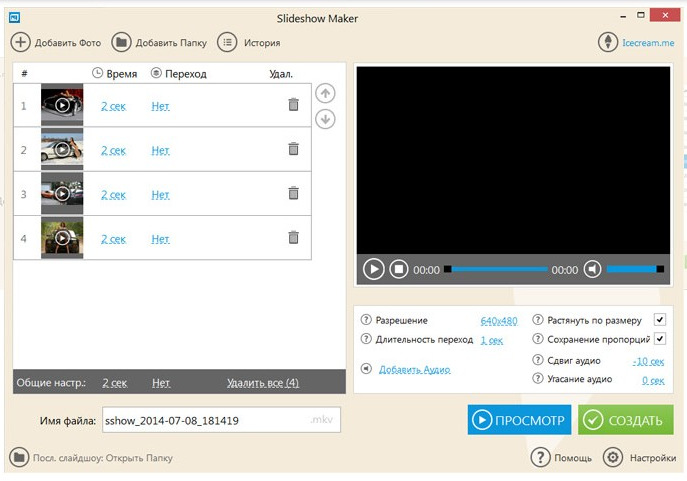Click the Add Folder icon
This screenshot has width=687, height=481.
tap(121, 42)
